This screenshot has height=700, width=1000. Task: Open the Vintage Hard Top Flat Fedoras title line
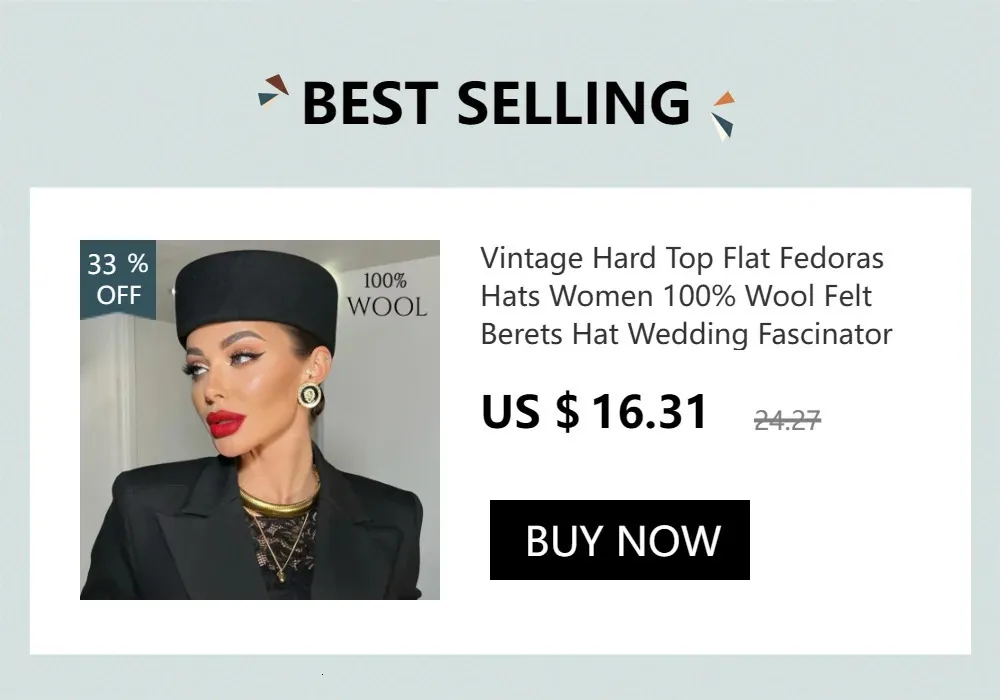682,258
